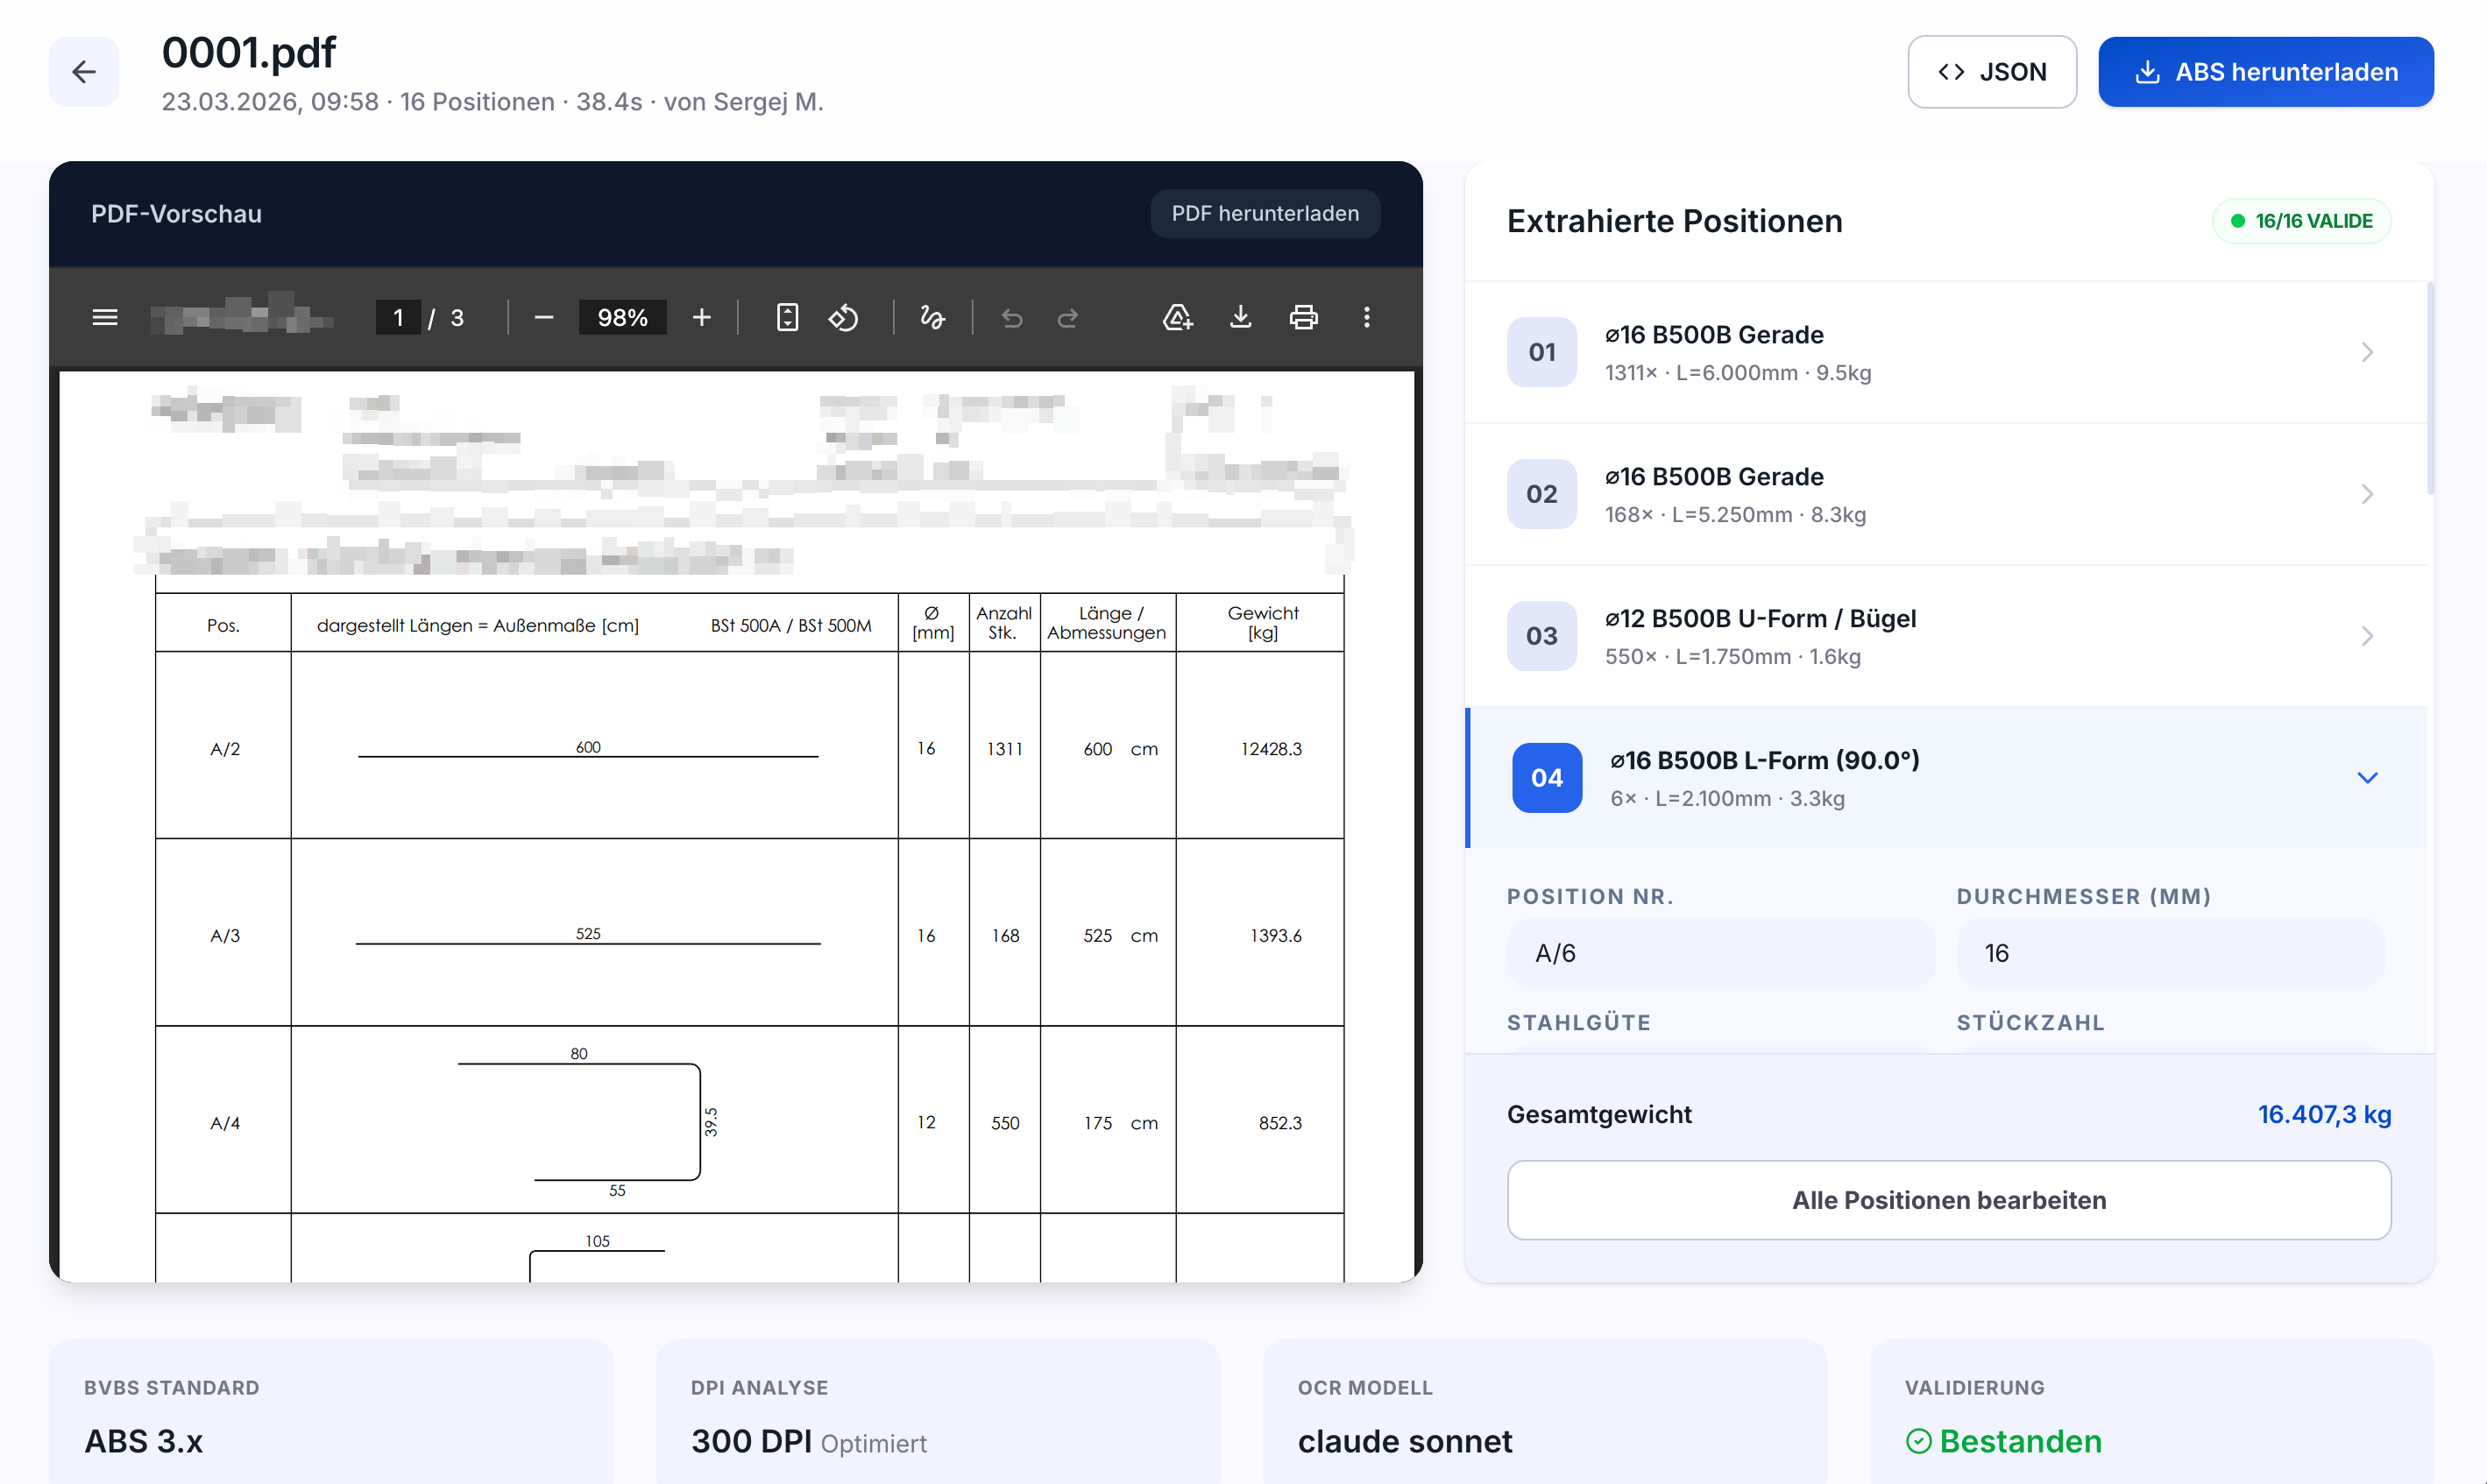Rotate the PDF counterclockwise
This screenshot has width=2487, height=1484.
(x=843, y=318)
